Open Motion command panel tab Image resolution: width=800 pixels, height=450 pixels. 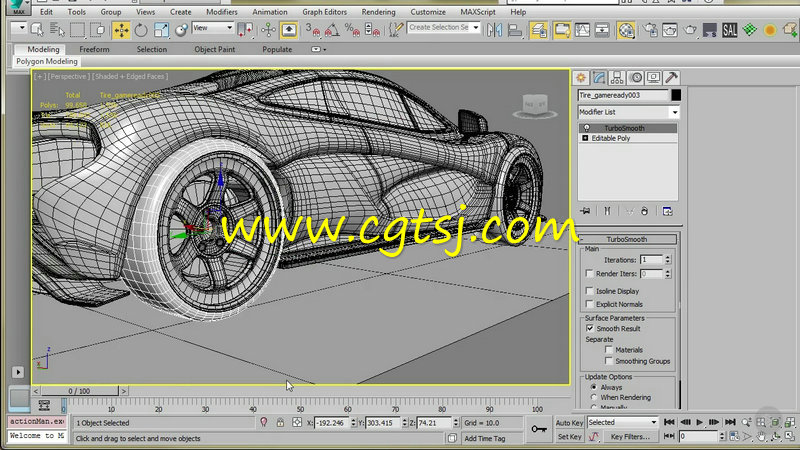(636, 78)
